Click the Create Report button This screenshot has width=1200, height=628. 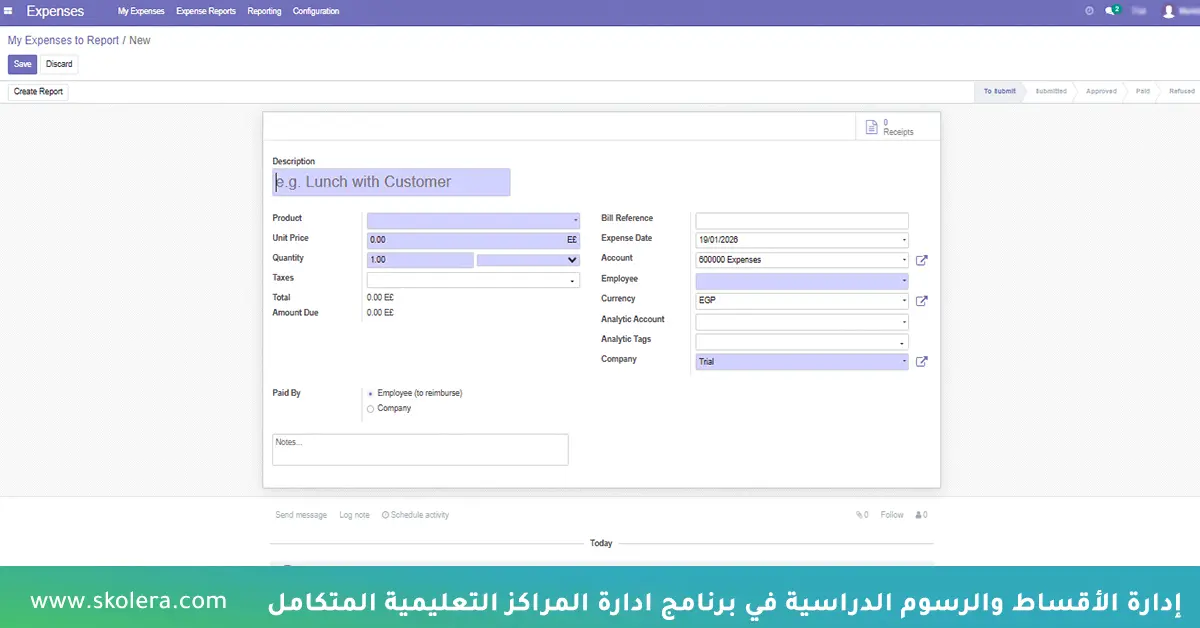37,91
